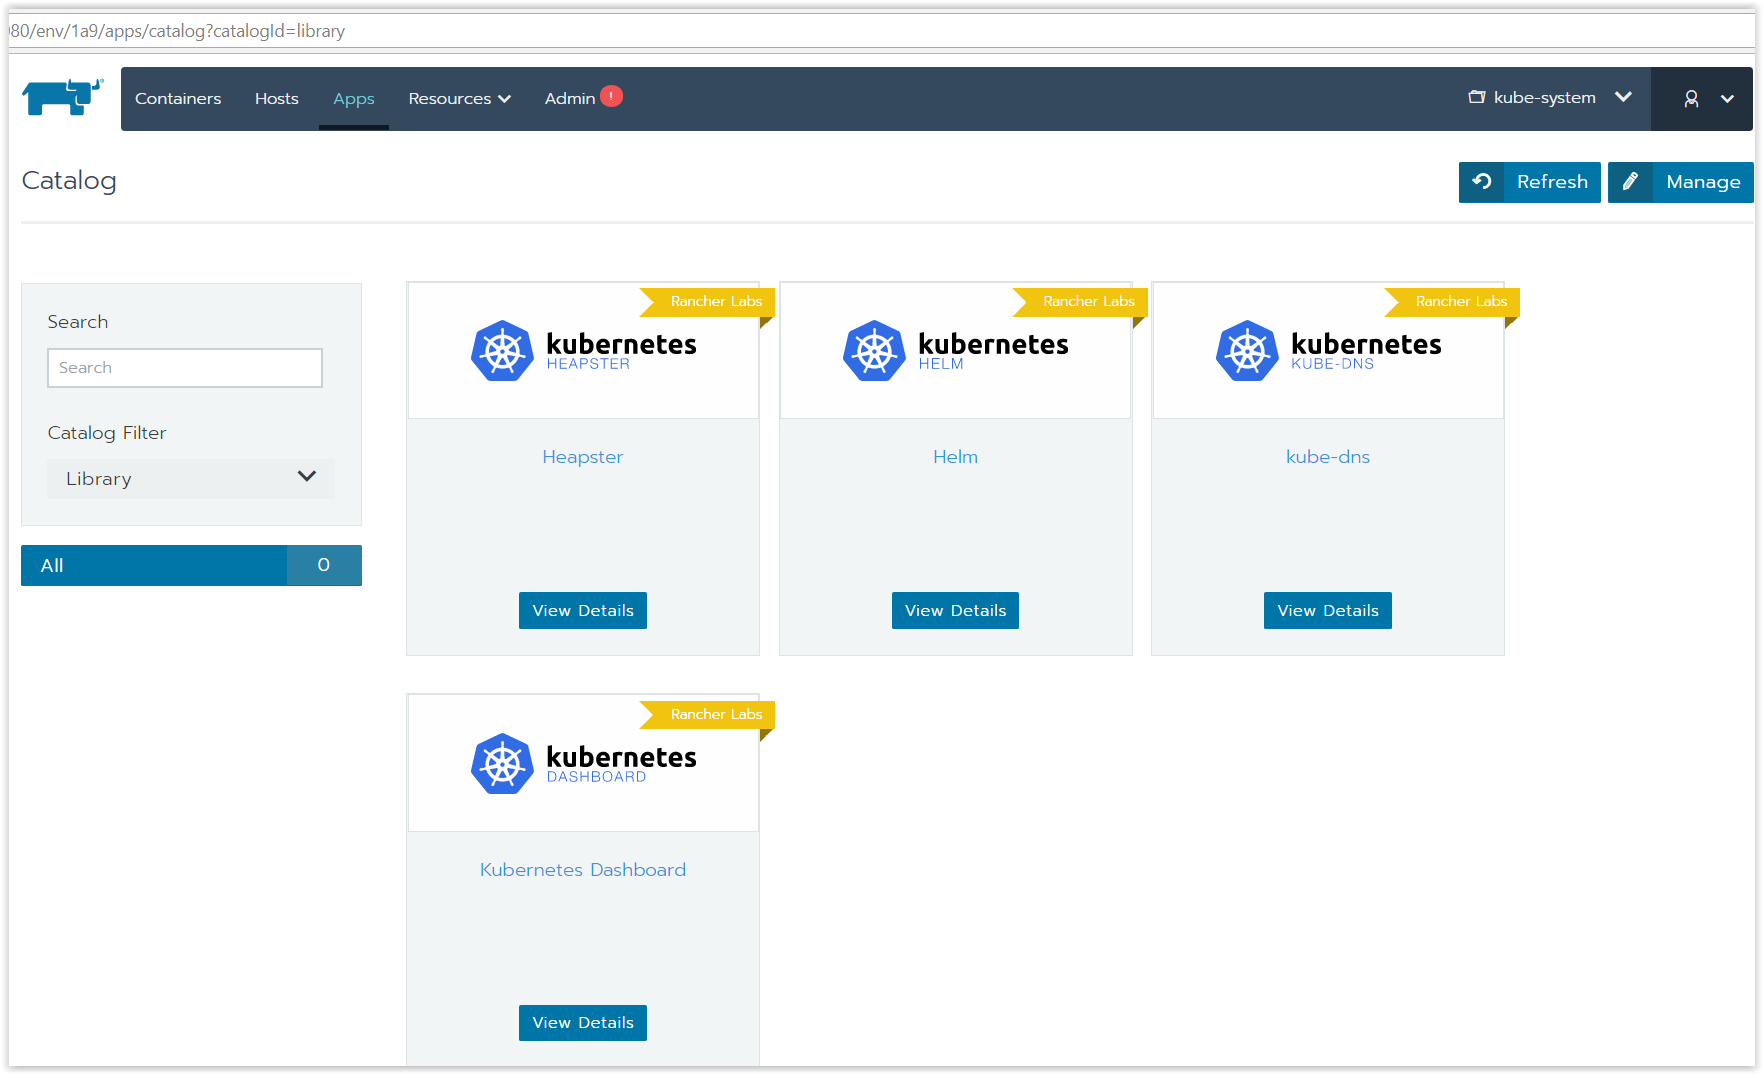Image resolution: width=1763 pixels, height=1074 pixels.
Task: Click Rancher Labs ribbon on kube-dns card
Action: pos(1453,302)
